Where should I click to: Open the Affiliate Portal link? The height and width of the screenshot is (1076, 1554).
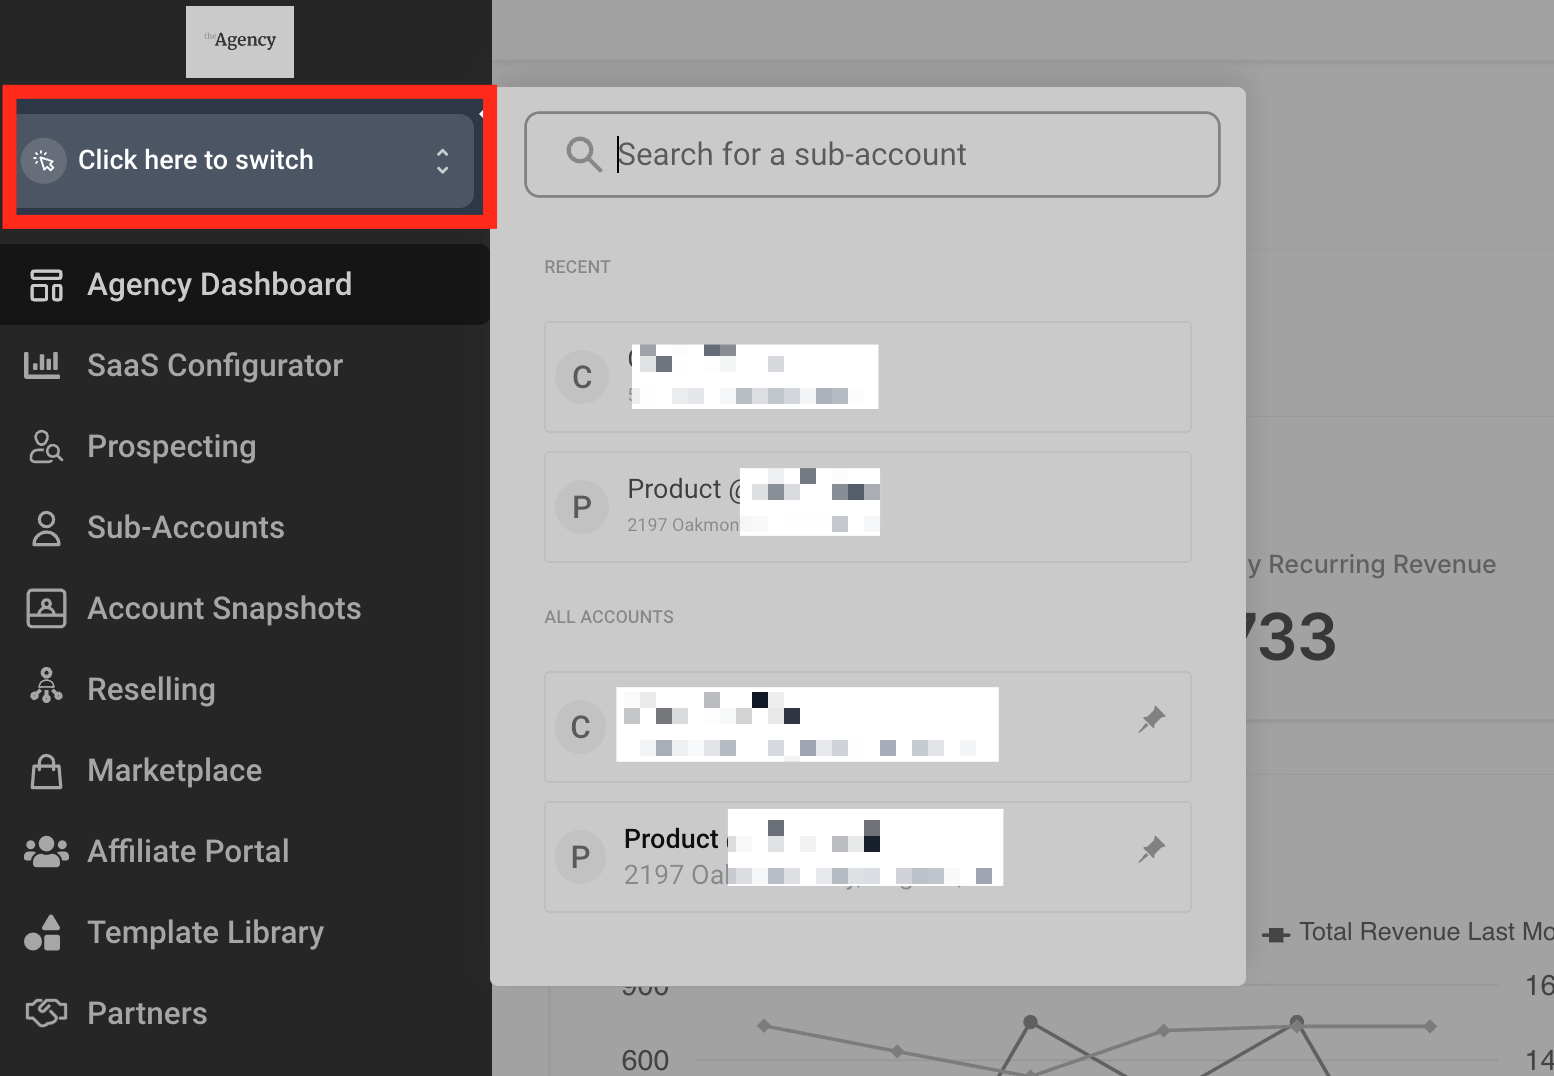pos(188,851)
